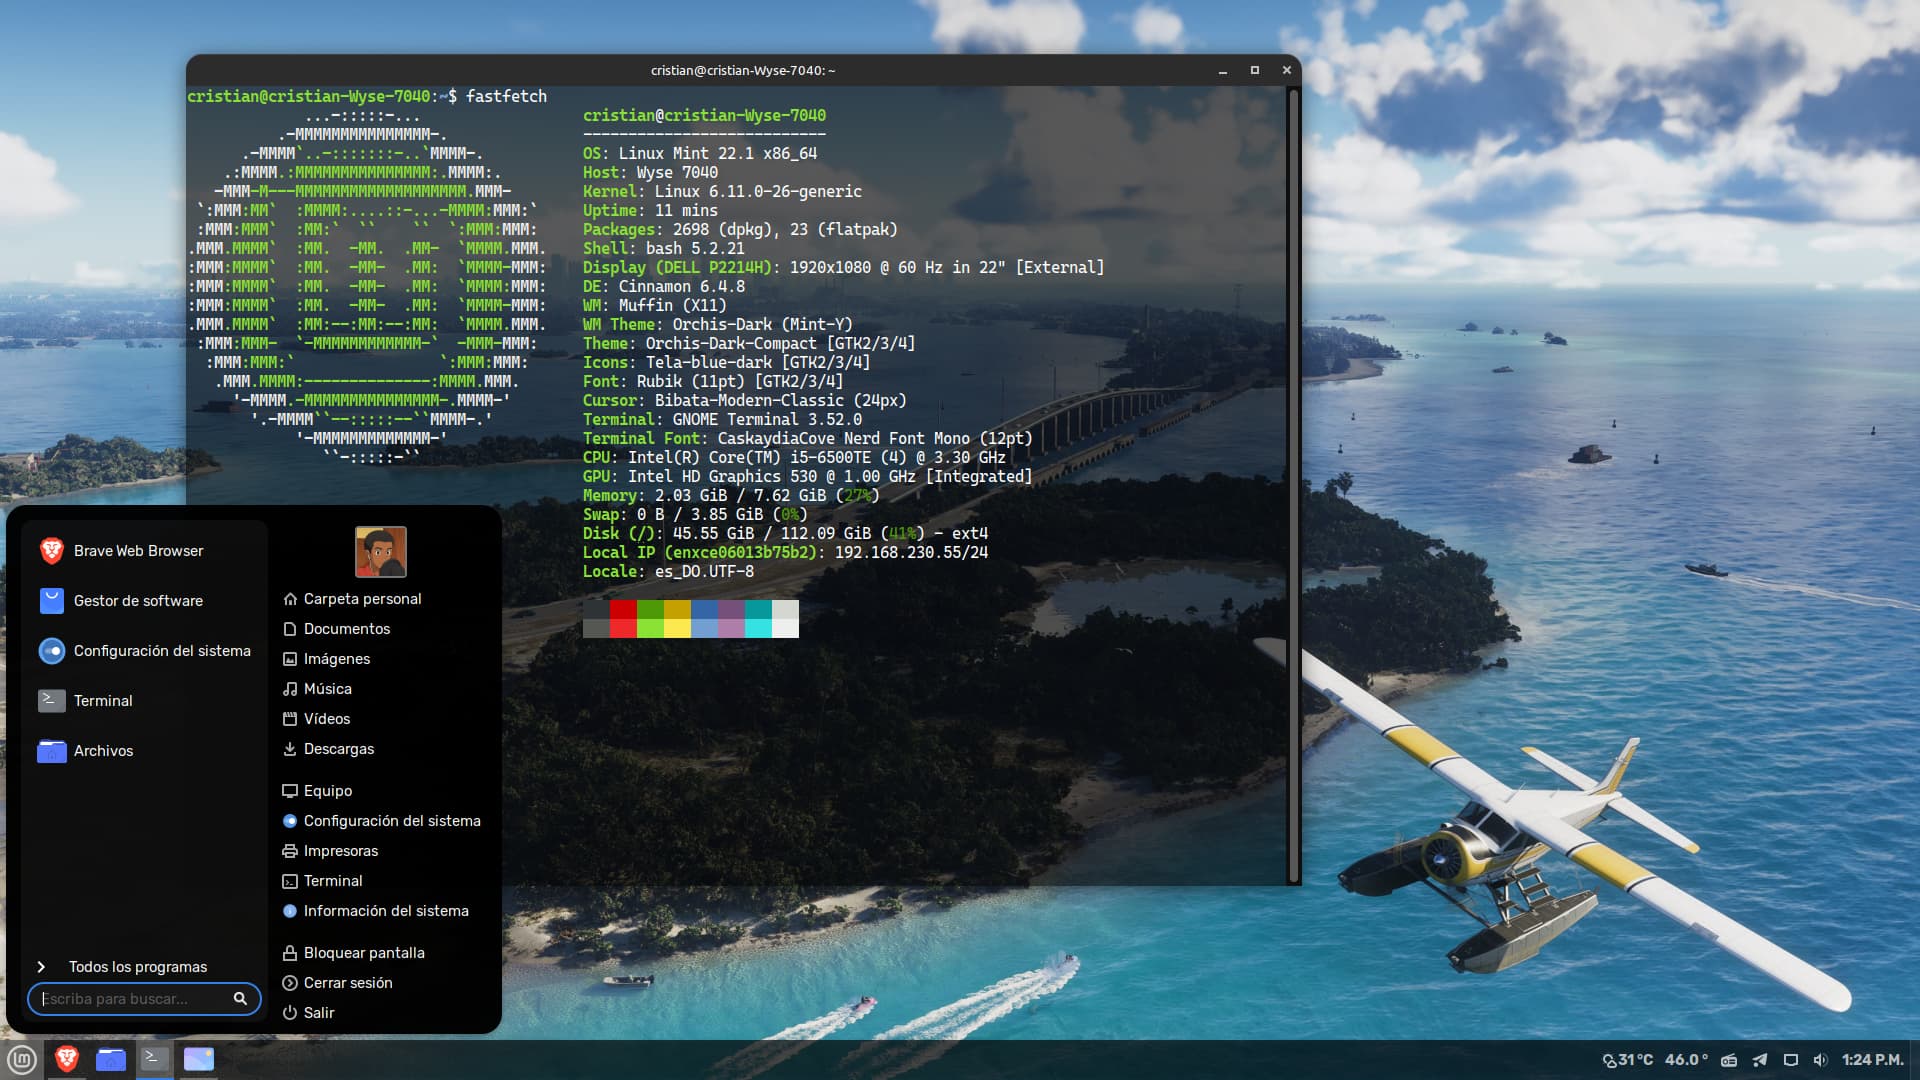Maximize the terminal window

coord(1254,70)
